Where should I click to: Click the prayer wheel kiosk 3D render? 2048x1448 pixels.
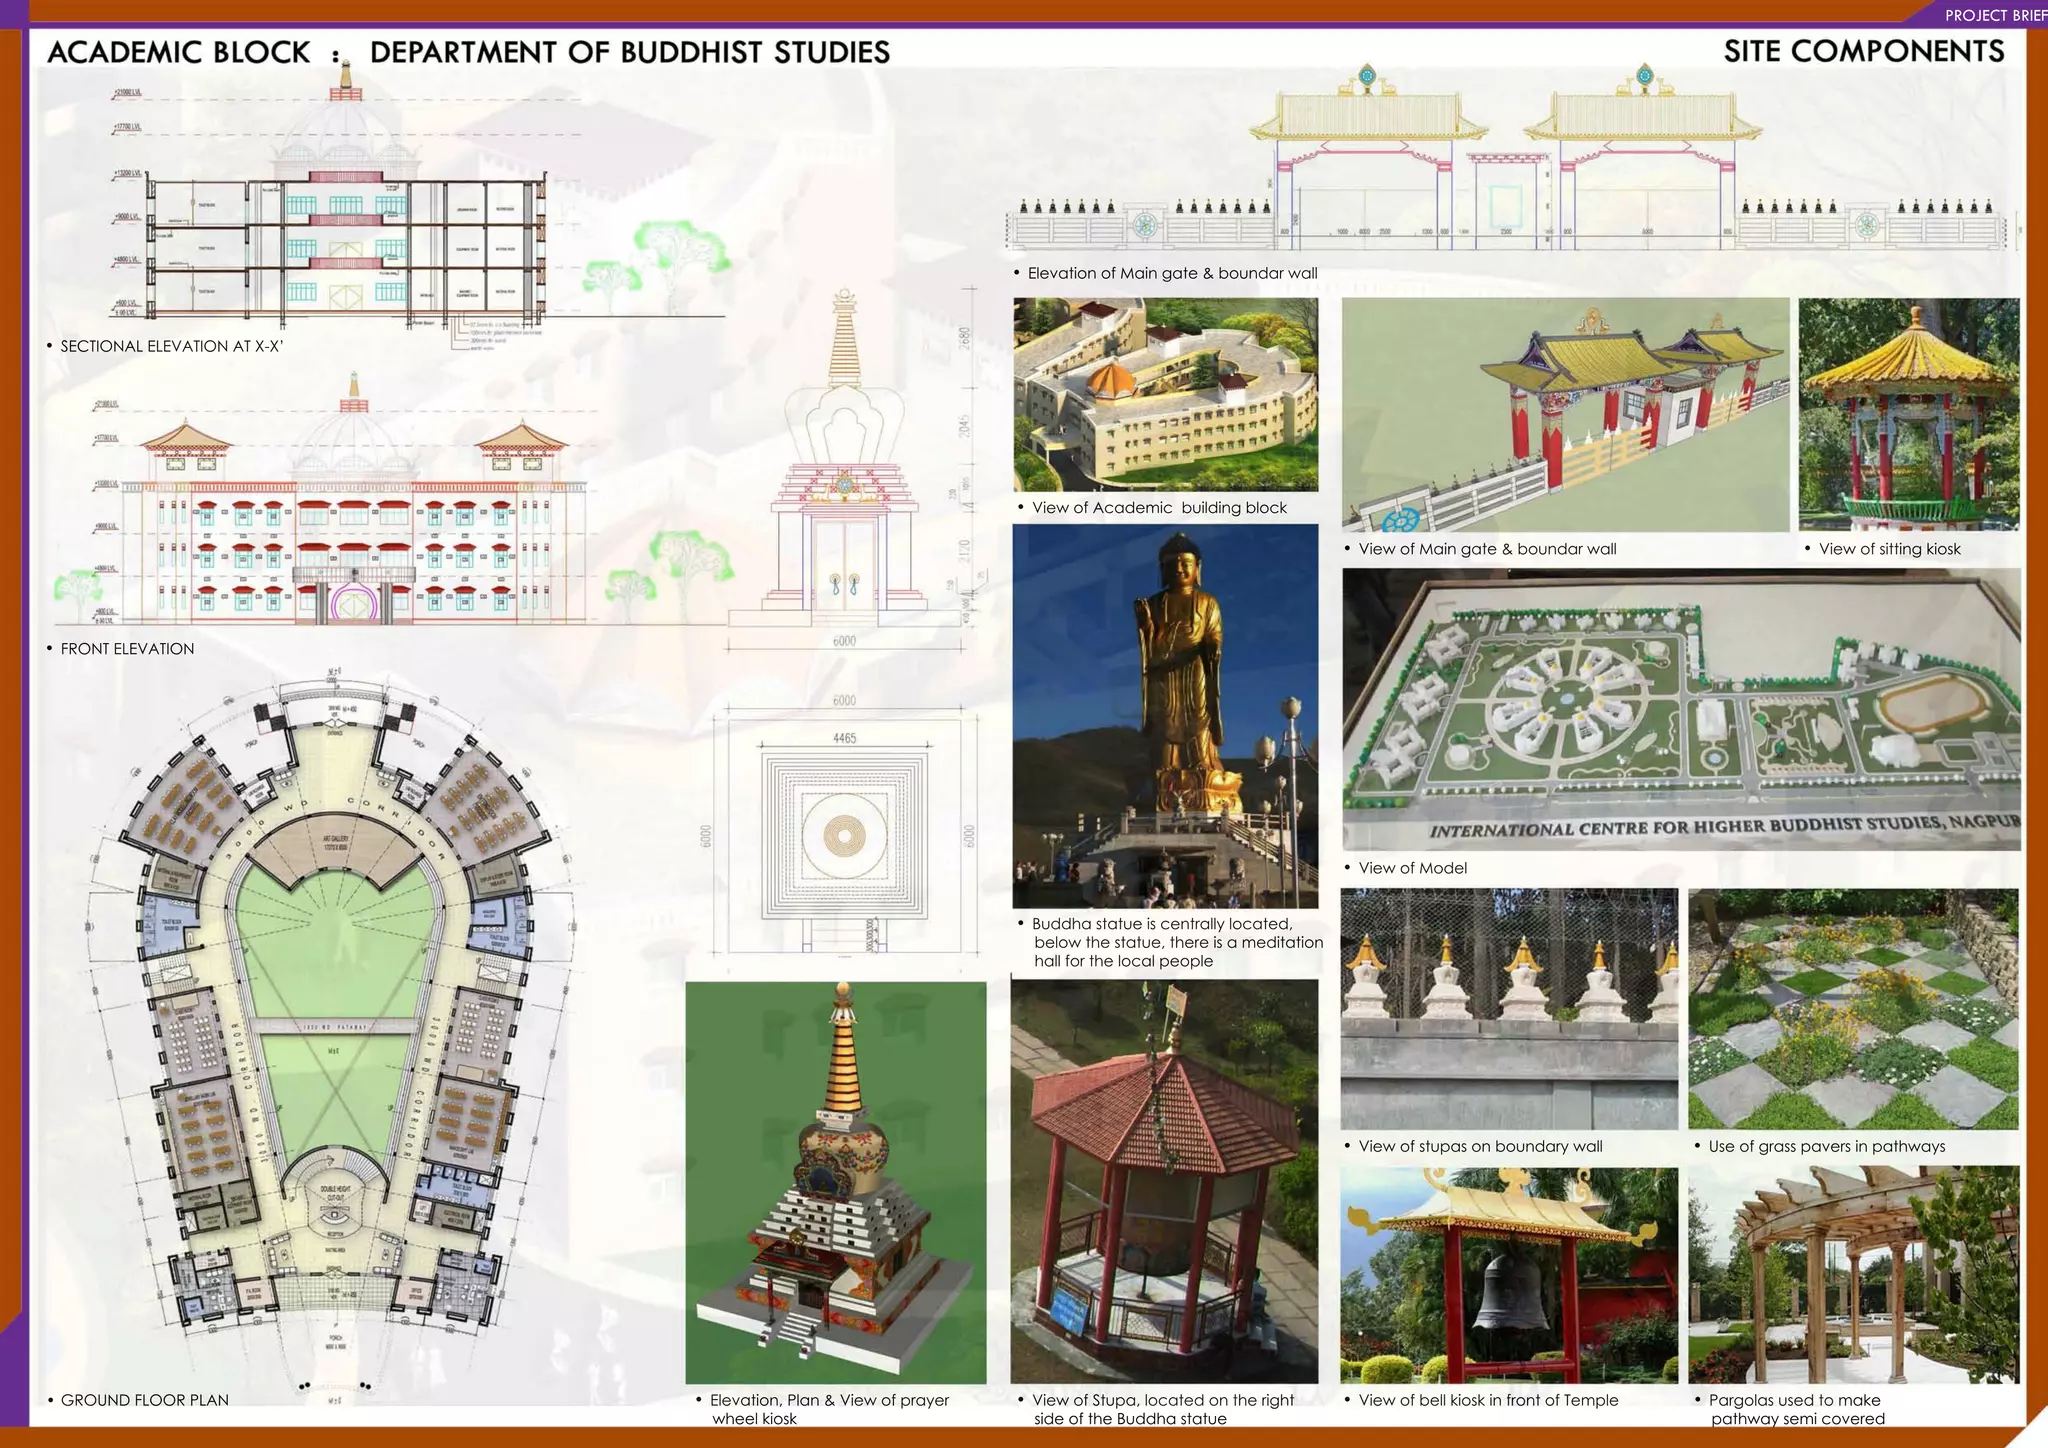pyautogui.click(x=836, y=1182)
